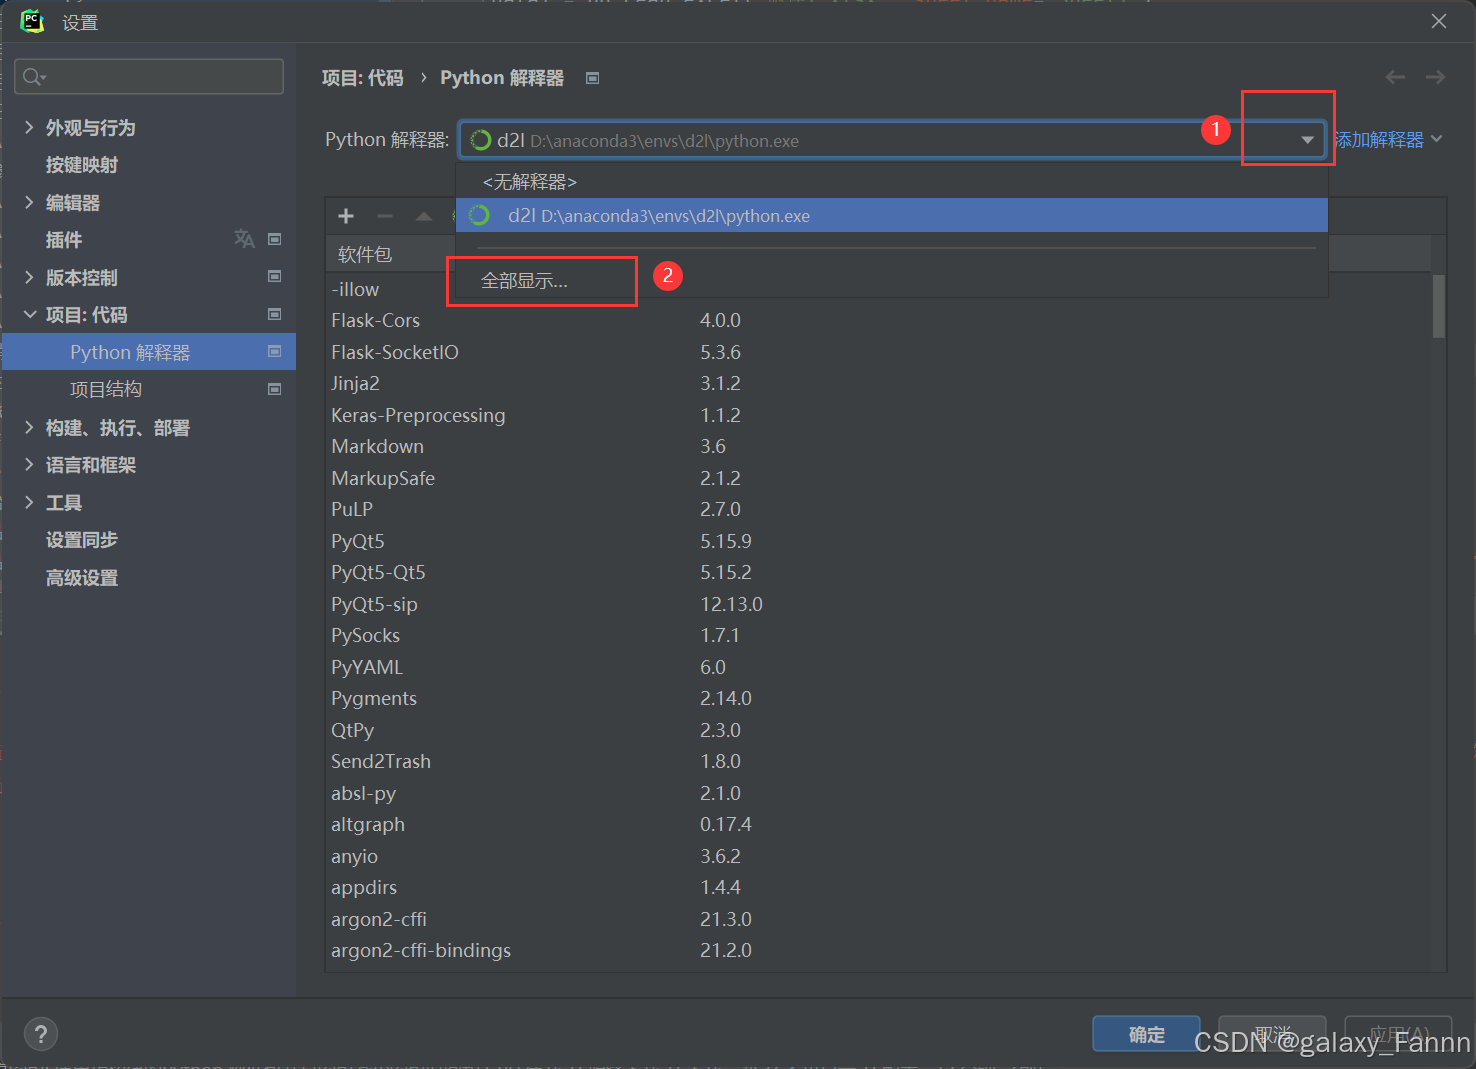Click the settings search input field
Screen dimensions: 1476x1069
tap(150, 76)
